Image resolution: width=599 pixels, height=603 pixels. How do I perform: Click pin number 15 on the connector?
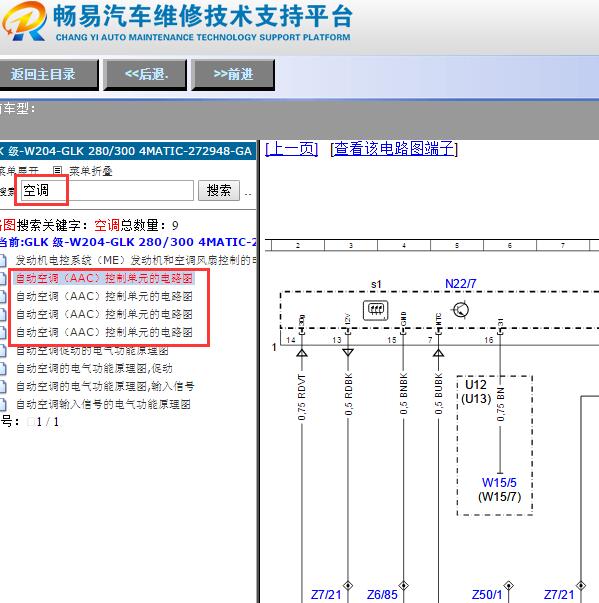(x=392, y=340)
